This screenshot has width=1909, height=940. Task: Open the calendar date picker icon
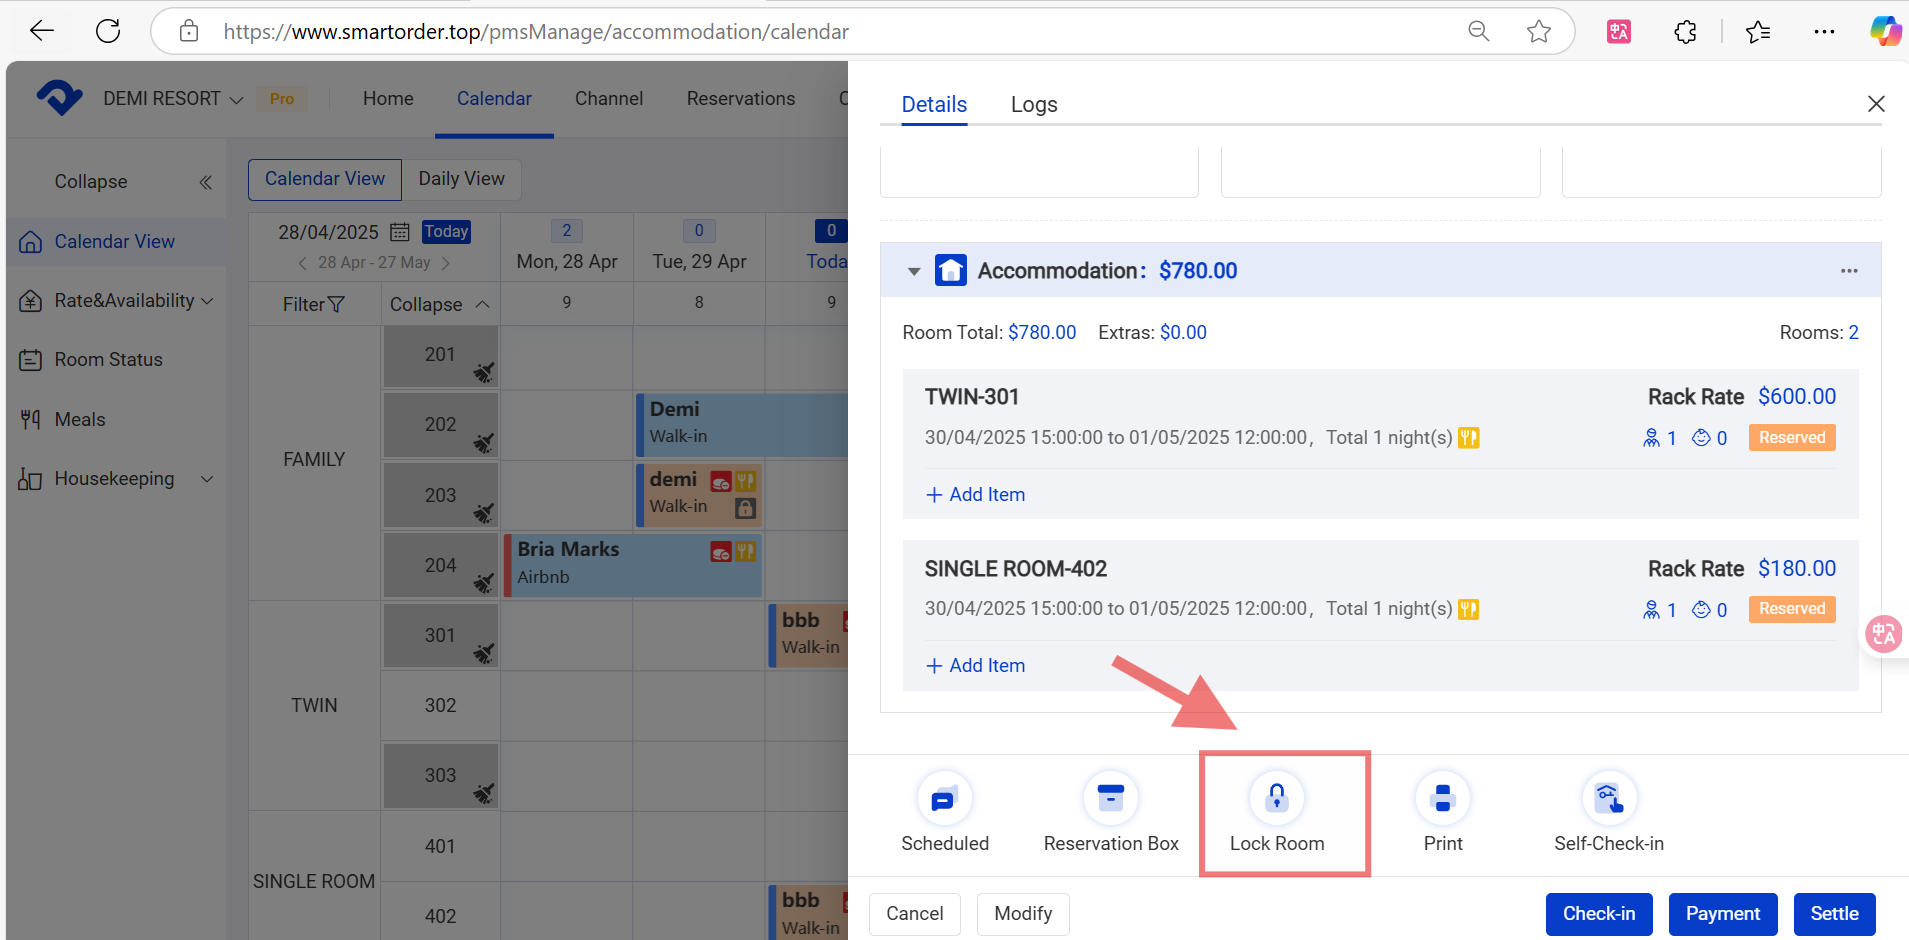tap(400, 232)
